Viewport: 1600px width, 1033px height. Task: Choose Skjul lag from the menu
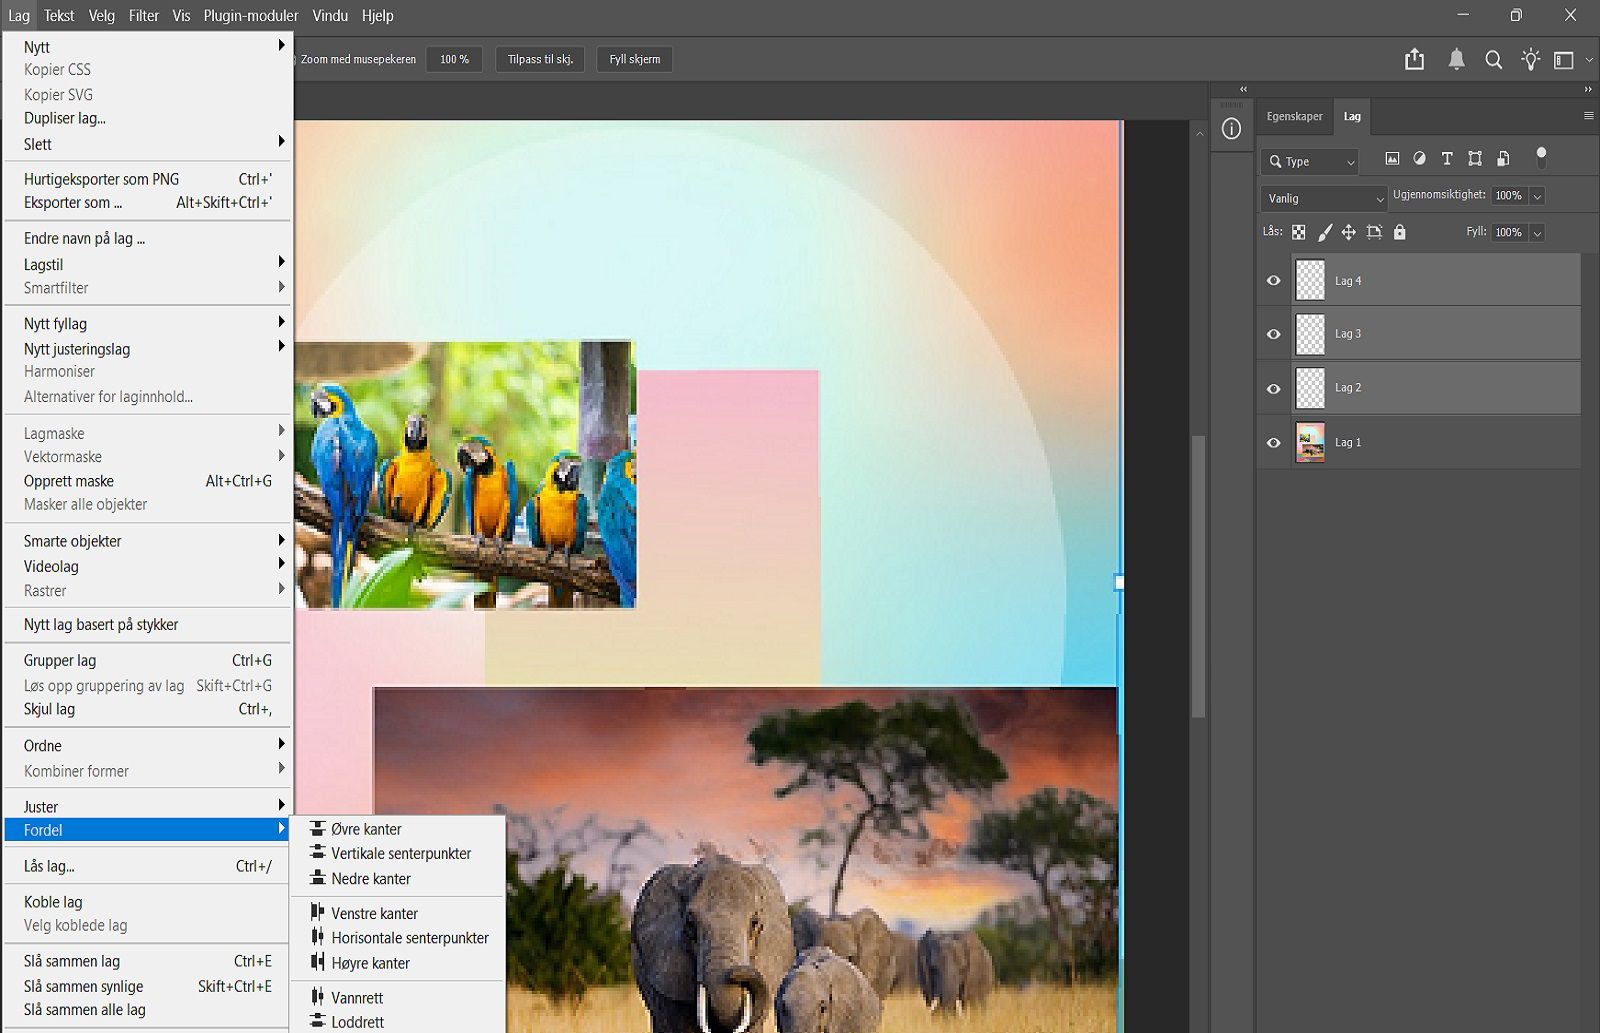148,709
